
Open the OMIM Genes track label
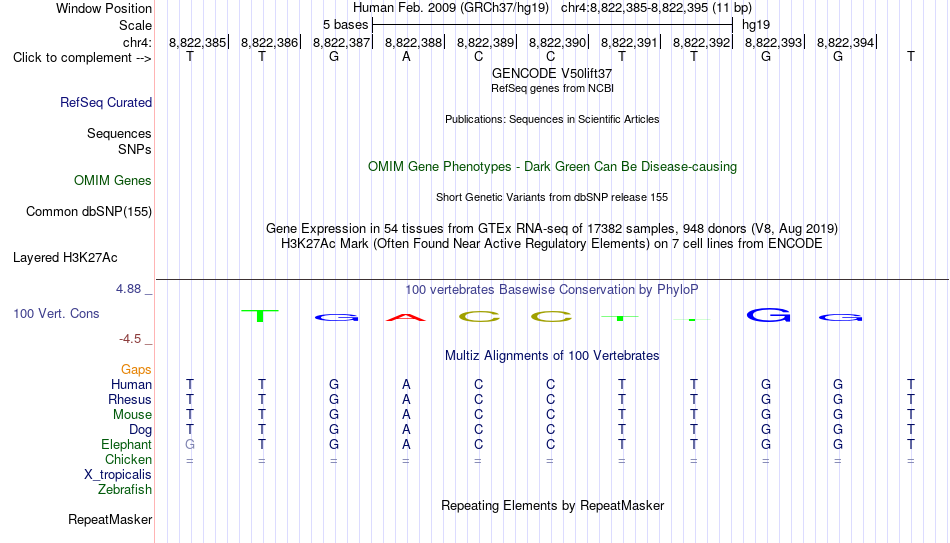click(113, 181)
